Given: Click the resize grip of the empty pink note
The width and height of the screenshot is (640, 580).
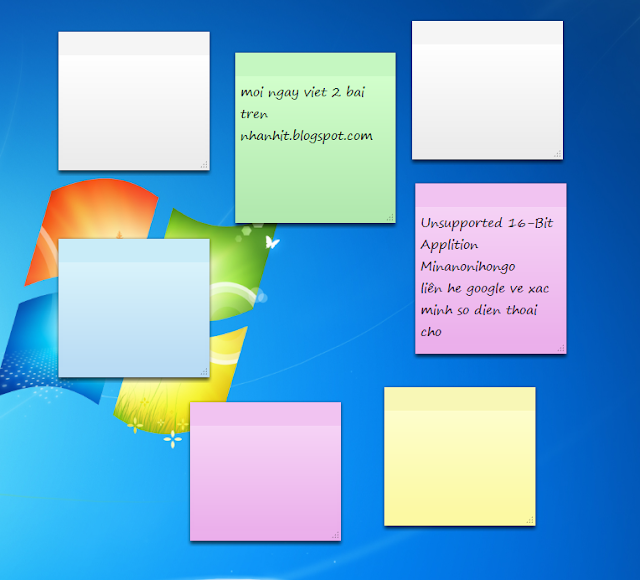Looking at the screenshot, I should click(x=336, y=536).
